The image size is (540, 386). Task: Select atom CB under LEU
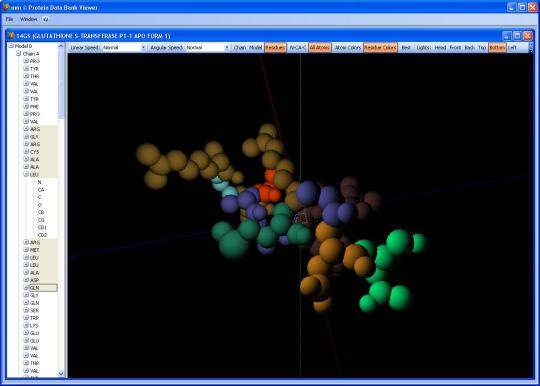click(41, 212)
